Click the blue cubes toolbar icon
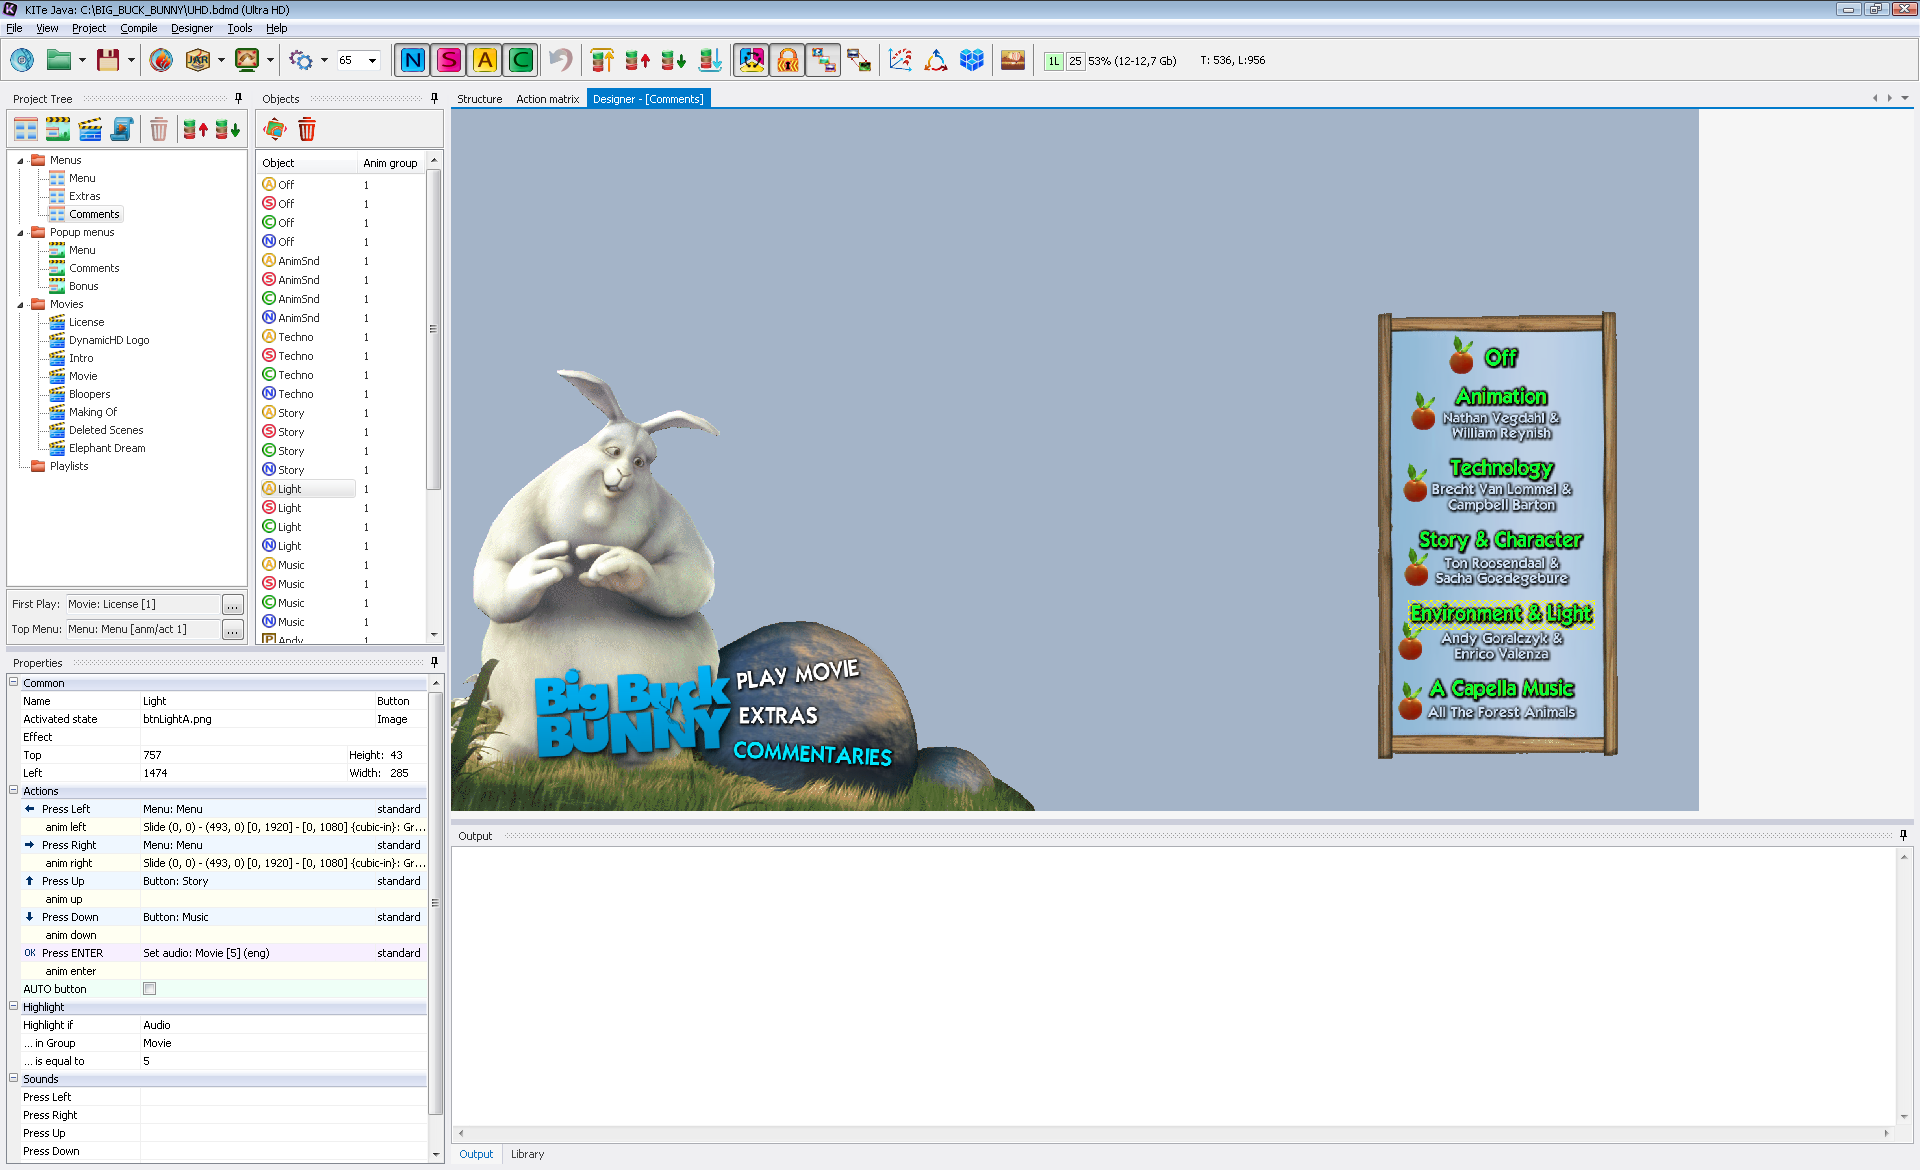The image size is (1920, 1170). 971,61
